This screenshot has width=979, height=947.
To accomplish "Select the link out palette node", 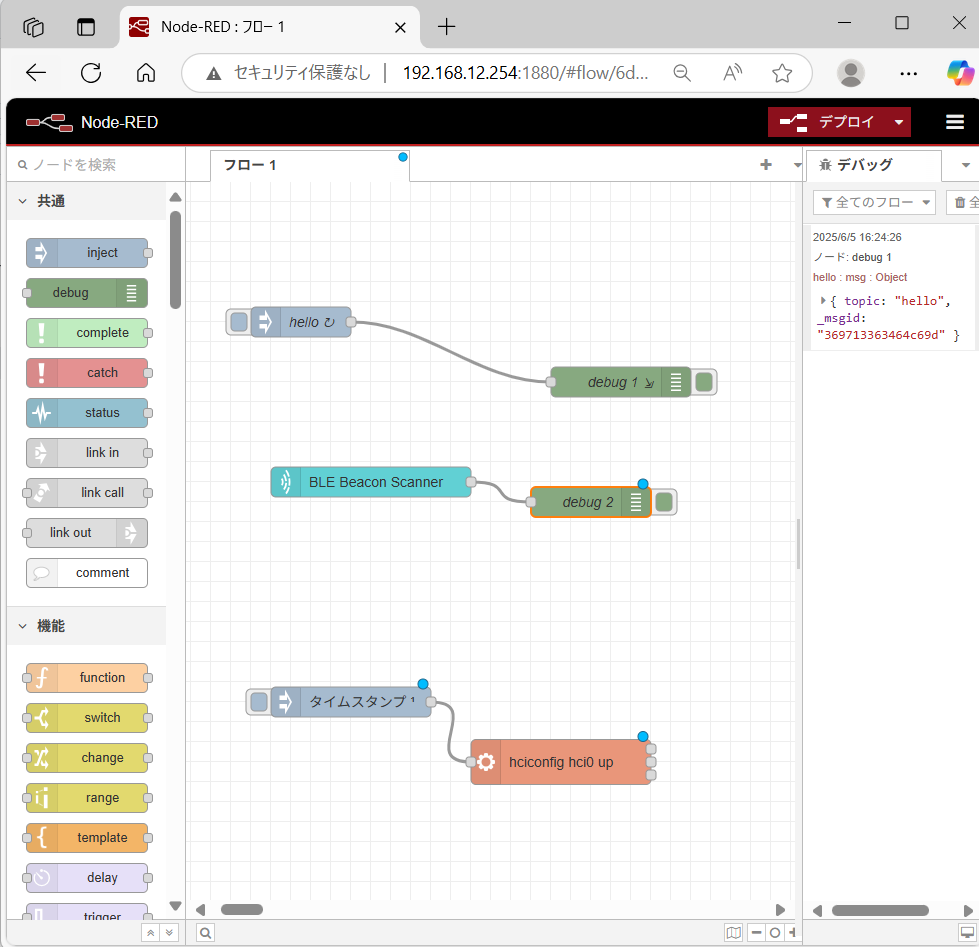I will 87,532.
